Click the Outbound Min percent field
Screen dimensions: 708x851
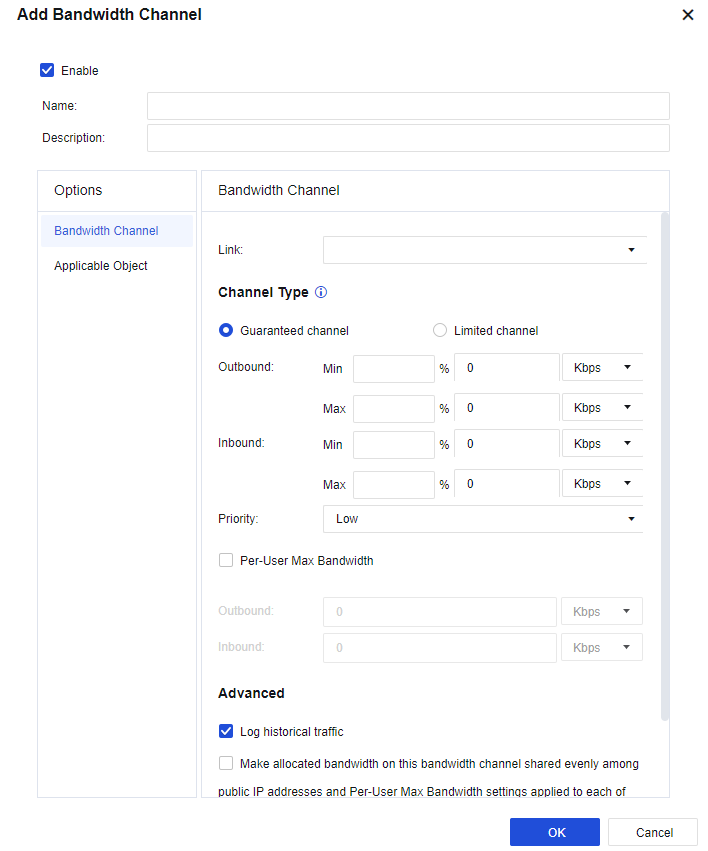[x=393, y=368]
